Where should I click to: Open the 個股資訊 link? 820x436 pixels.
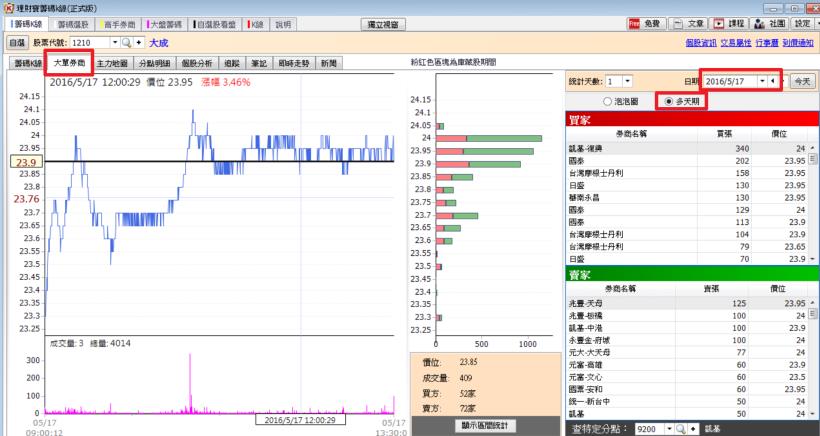pyautogui.click(x=702, y=44)
